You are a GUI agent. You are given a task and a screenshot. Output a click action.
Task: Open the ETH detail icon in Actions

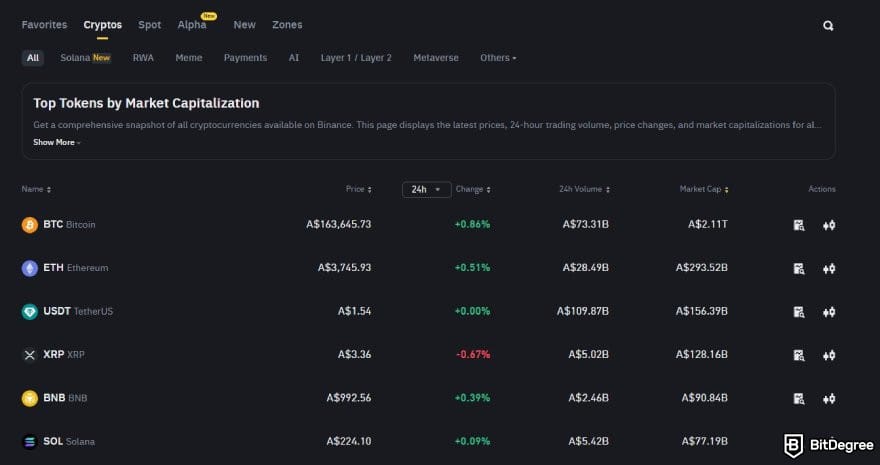[x=799, y=269]
